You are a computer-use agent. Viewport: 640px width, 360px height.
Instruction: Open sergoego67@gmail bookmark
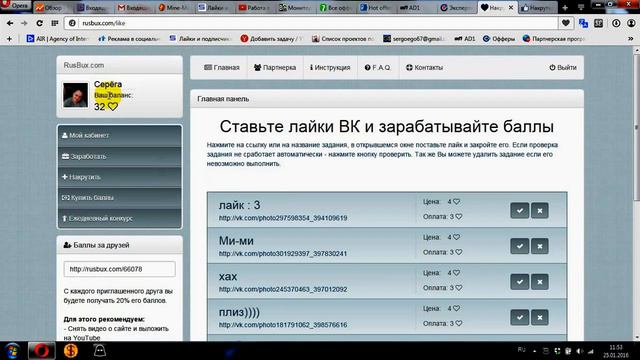pyautogui.click(x=414, y=39)
